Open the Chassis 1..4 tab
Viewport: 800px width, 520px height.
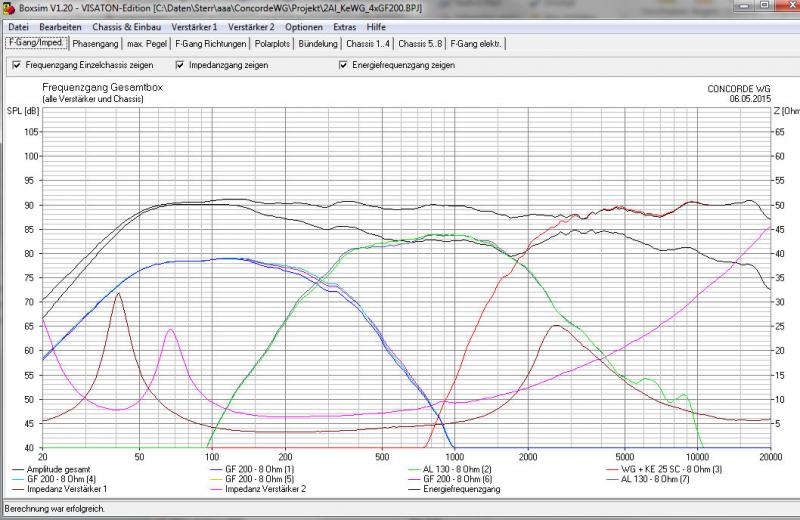[368, 44]
